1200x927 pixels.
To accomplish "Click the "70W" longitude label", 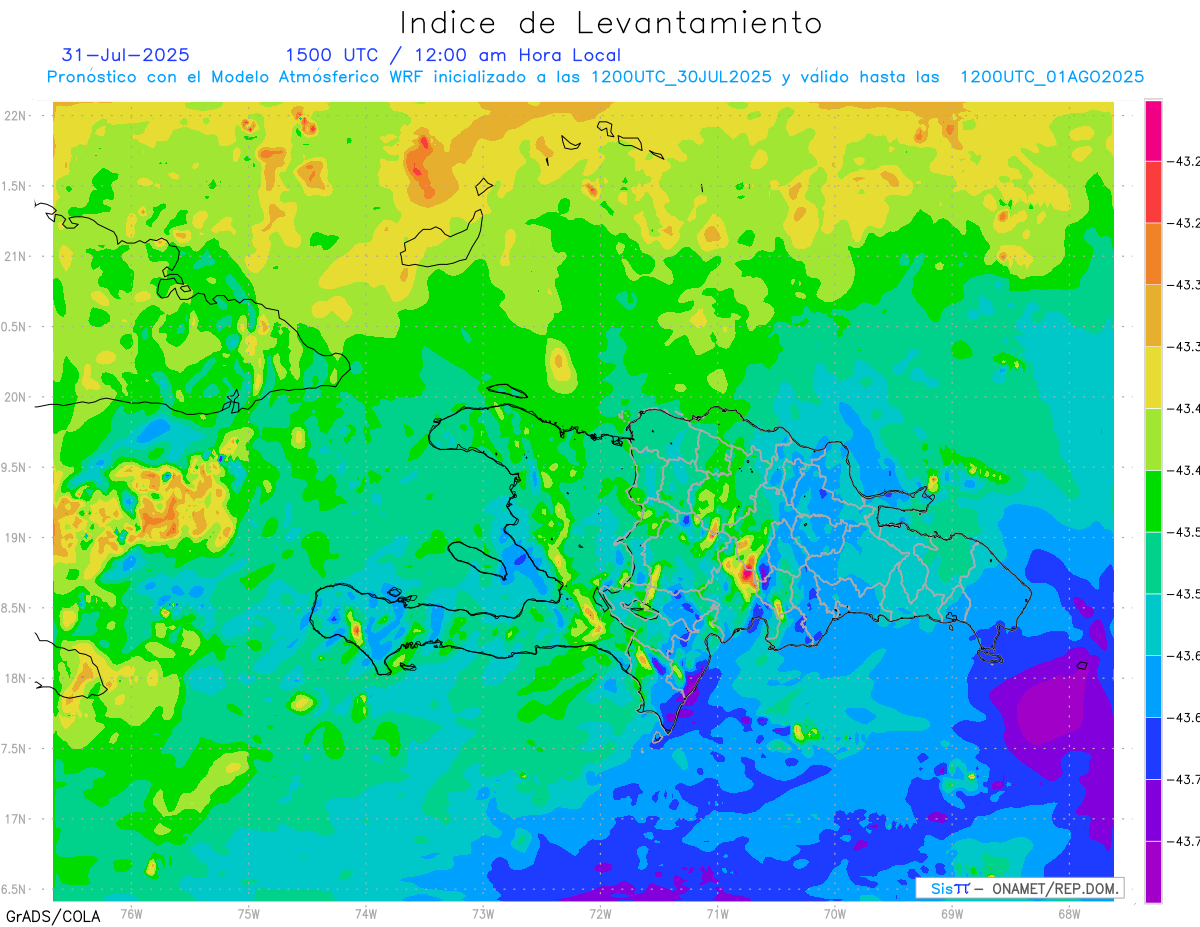I will (x=834, y=913).
